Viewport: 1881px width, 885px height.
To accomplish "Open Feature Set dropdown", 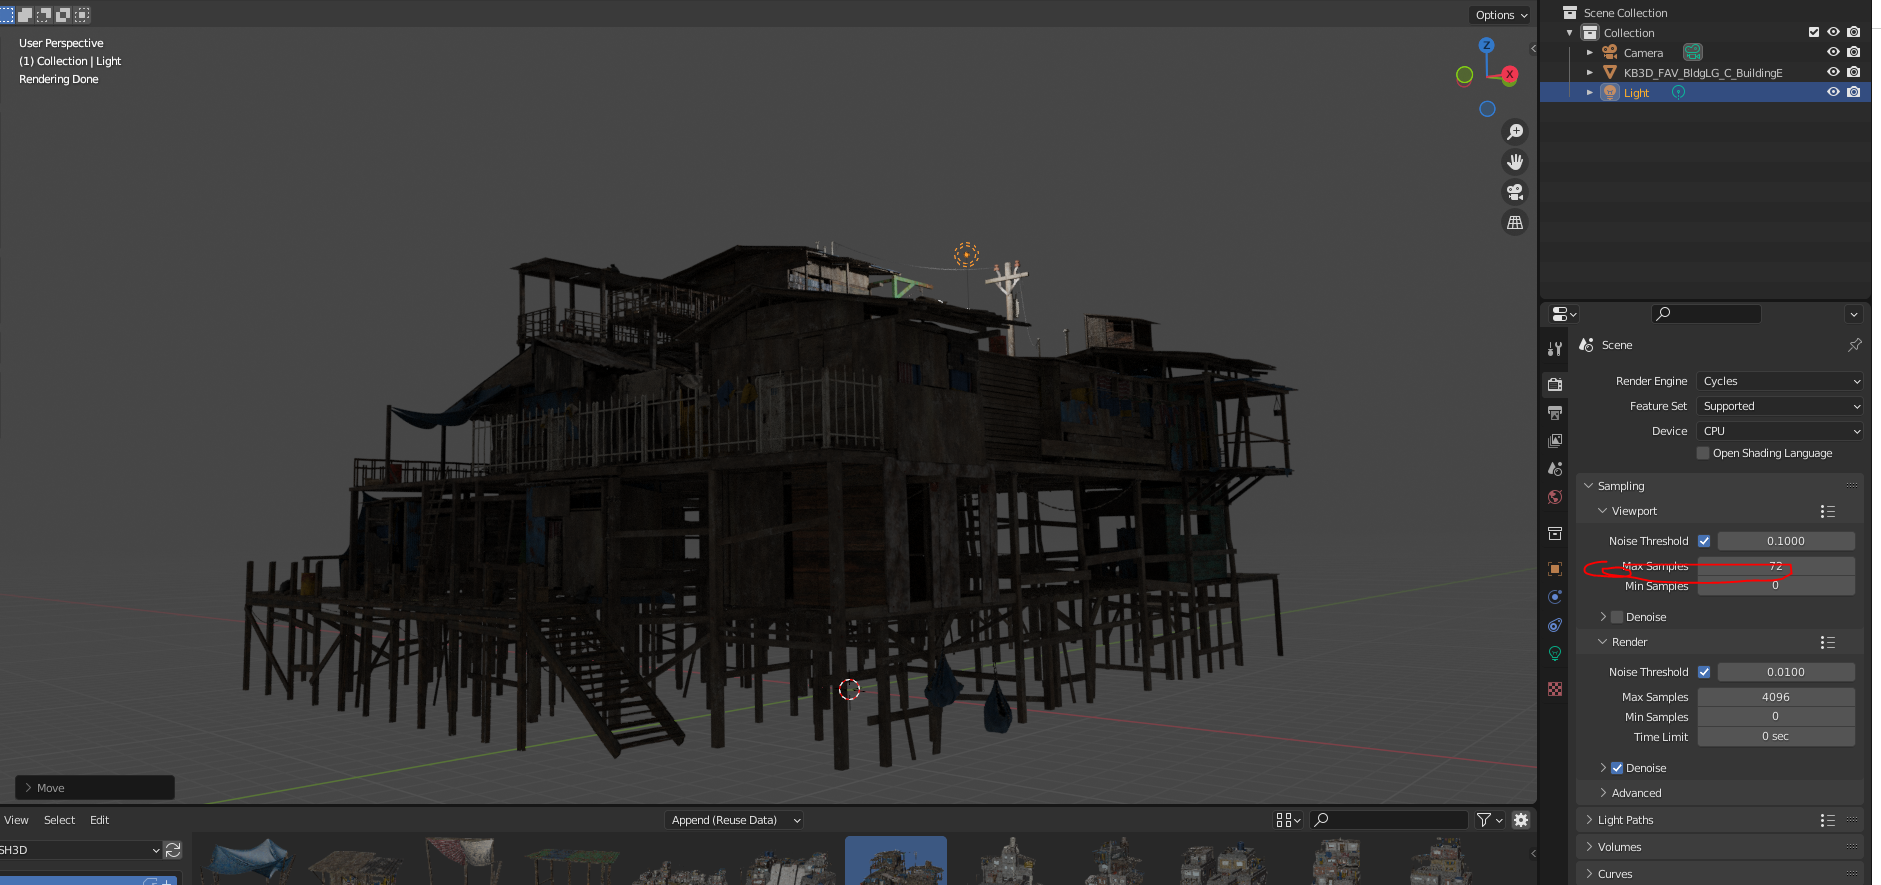I will click(x=1779, y=406).
